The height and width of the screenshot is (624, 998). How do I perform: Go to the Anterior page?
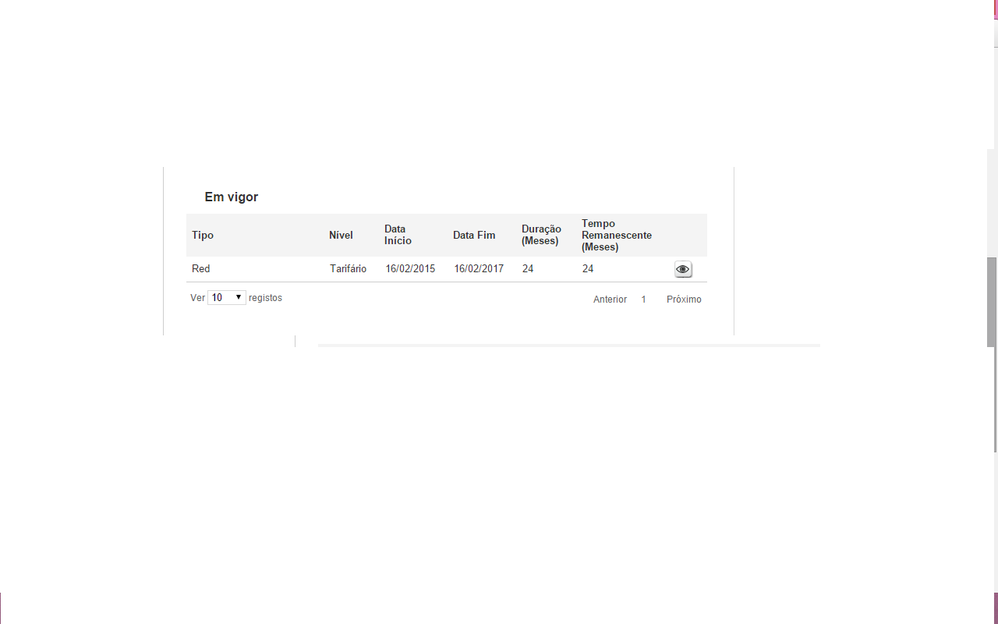coord(610,300)
